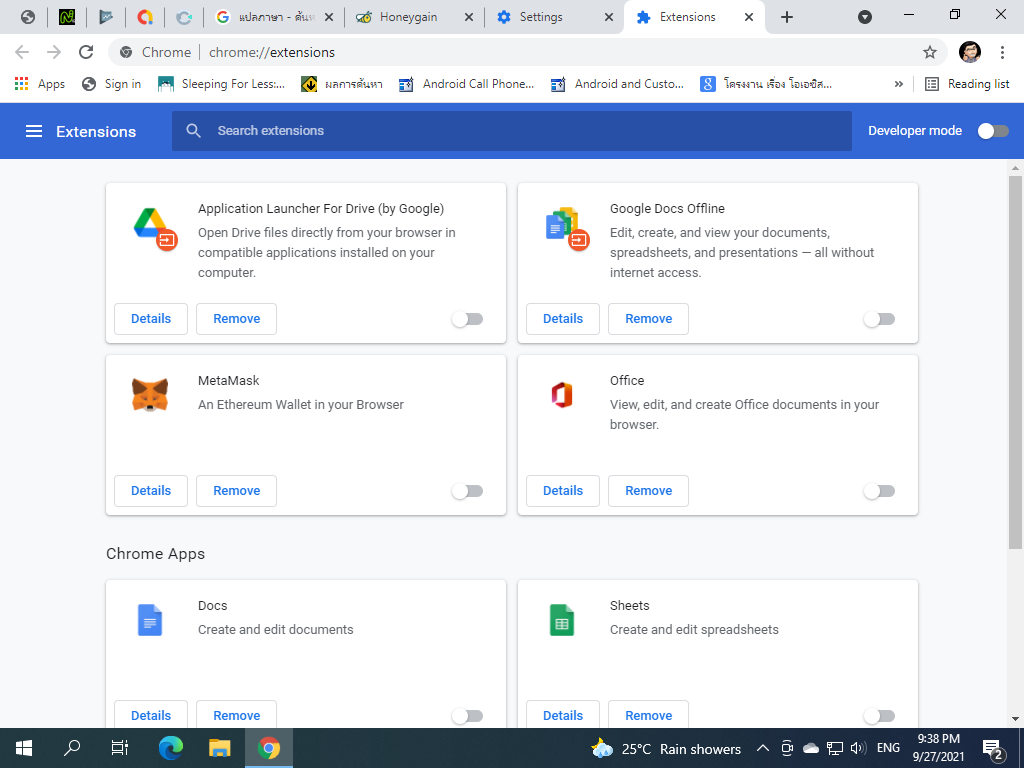Open Android Call Phone bookmark
The image size is (1024, 768).
coord(466,84)
